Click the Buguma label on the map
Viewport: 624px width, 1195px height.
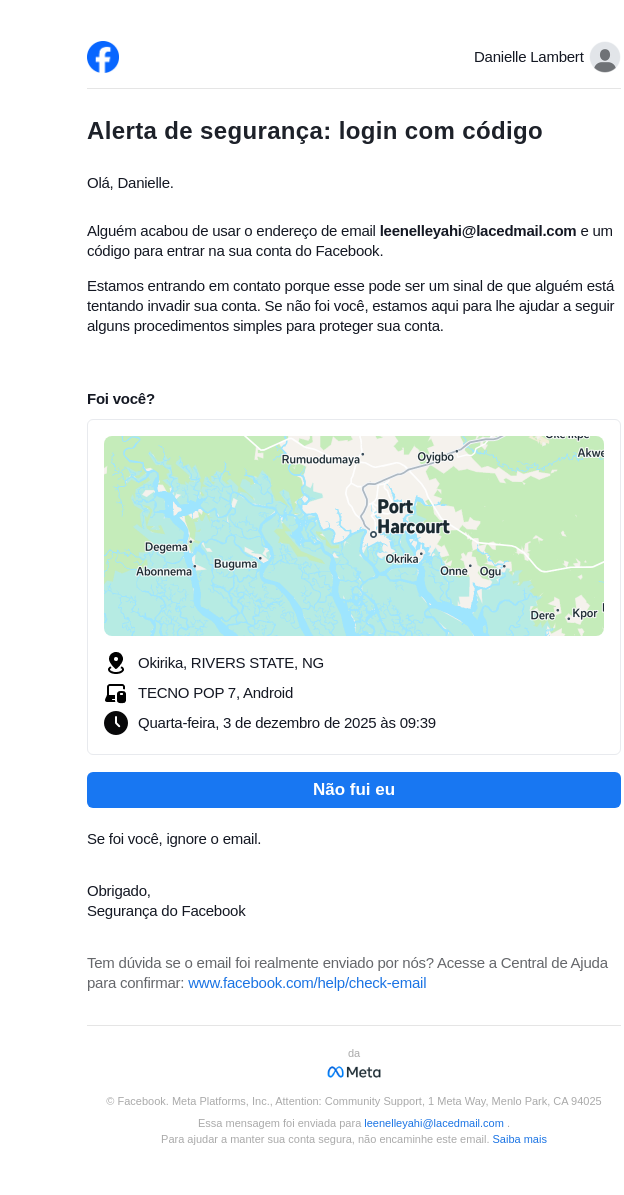(236, 564)
